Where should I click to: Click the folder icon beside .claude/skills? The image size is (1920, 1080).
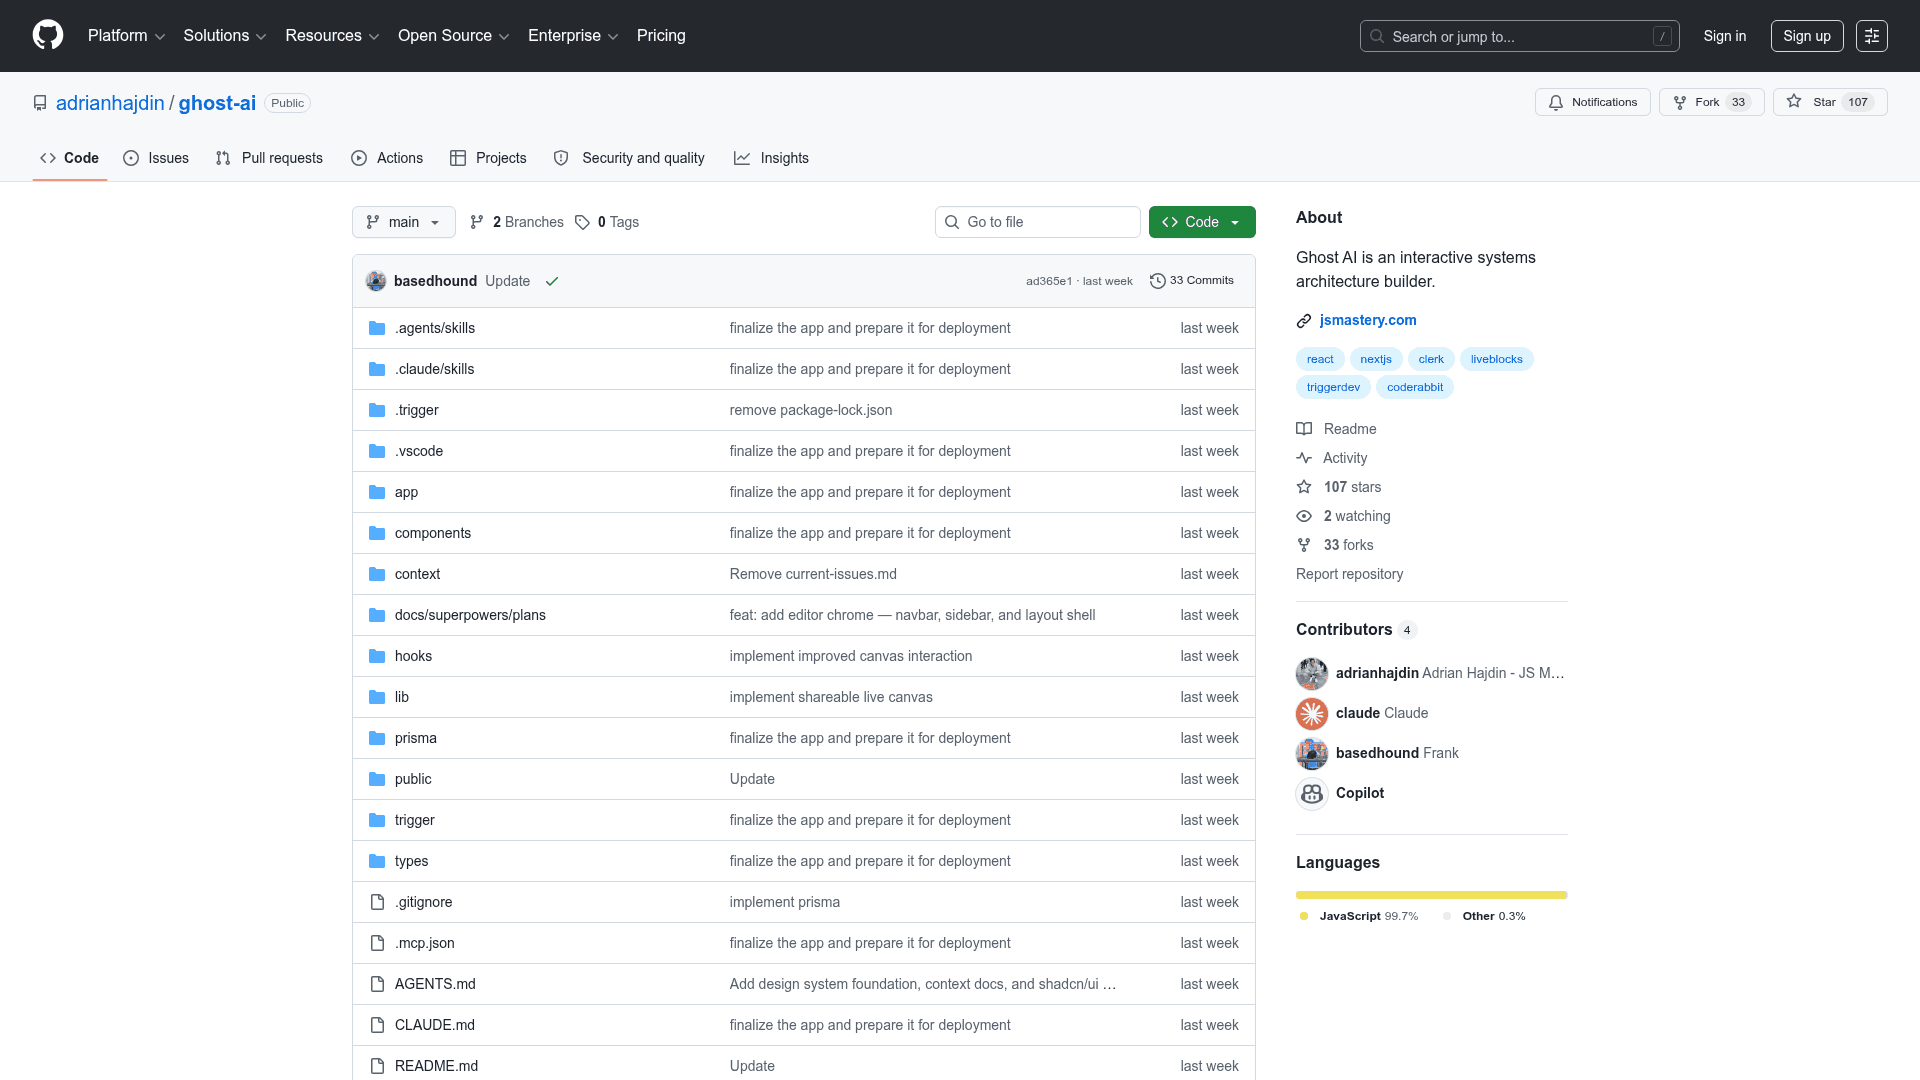377,369
